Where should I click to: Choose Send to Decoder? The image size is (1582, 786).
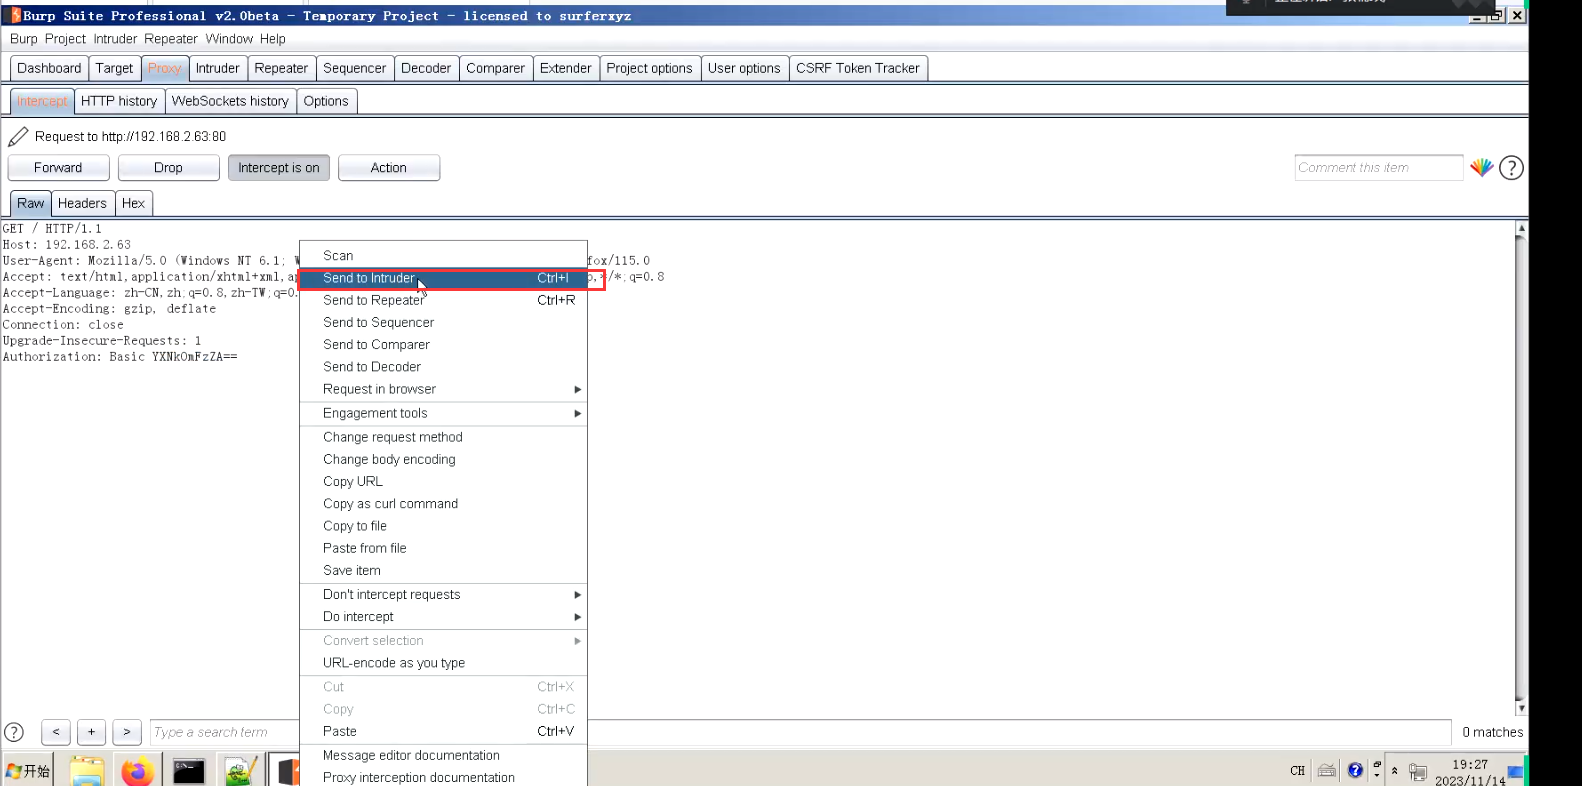click(443, 366)
